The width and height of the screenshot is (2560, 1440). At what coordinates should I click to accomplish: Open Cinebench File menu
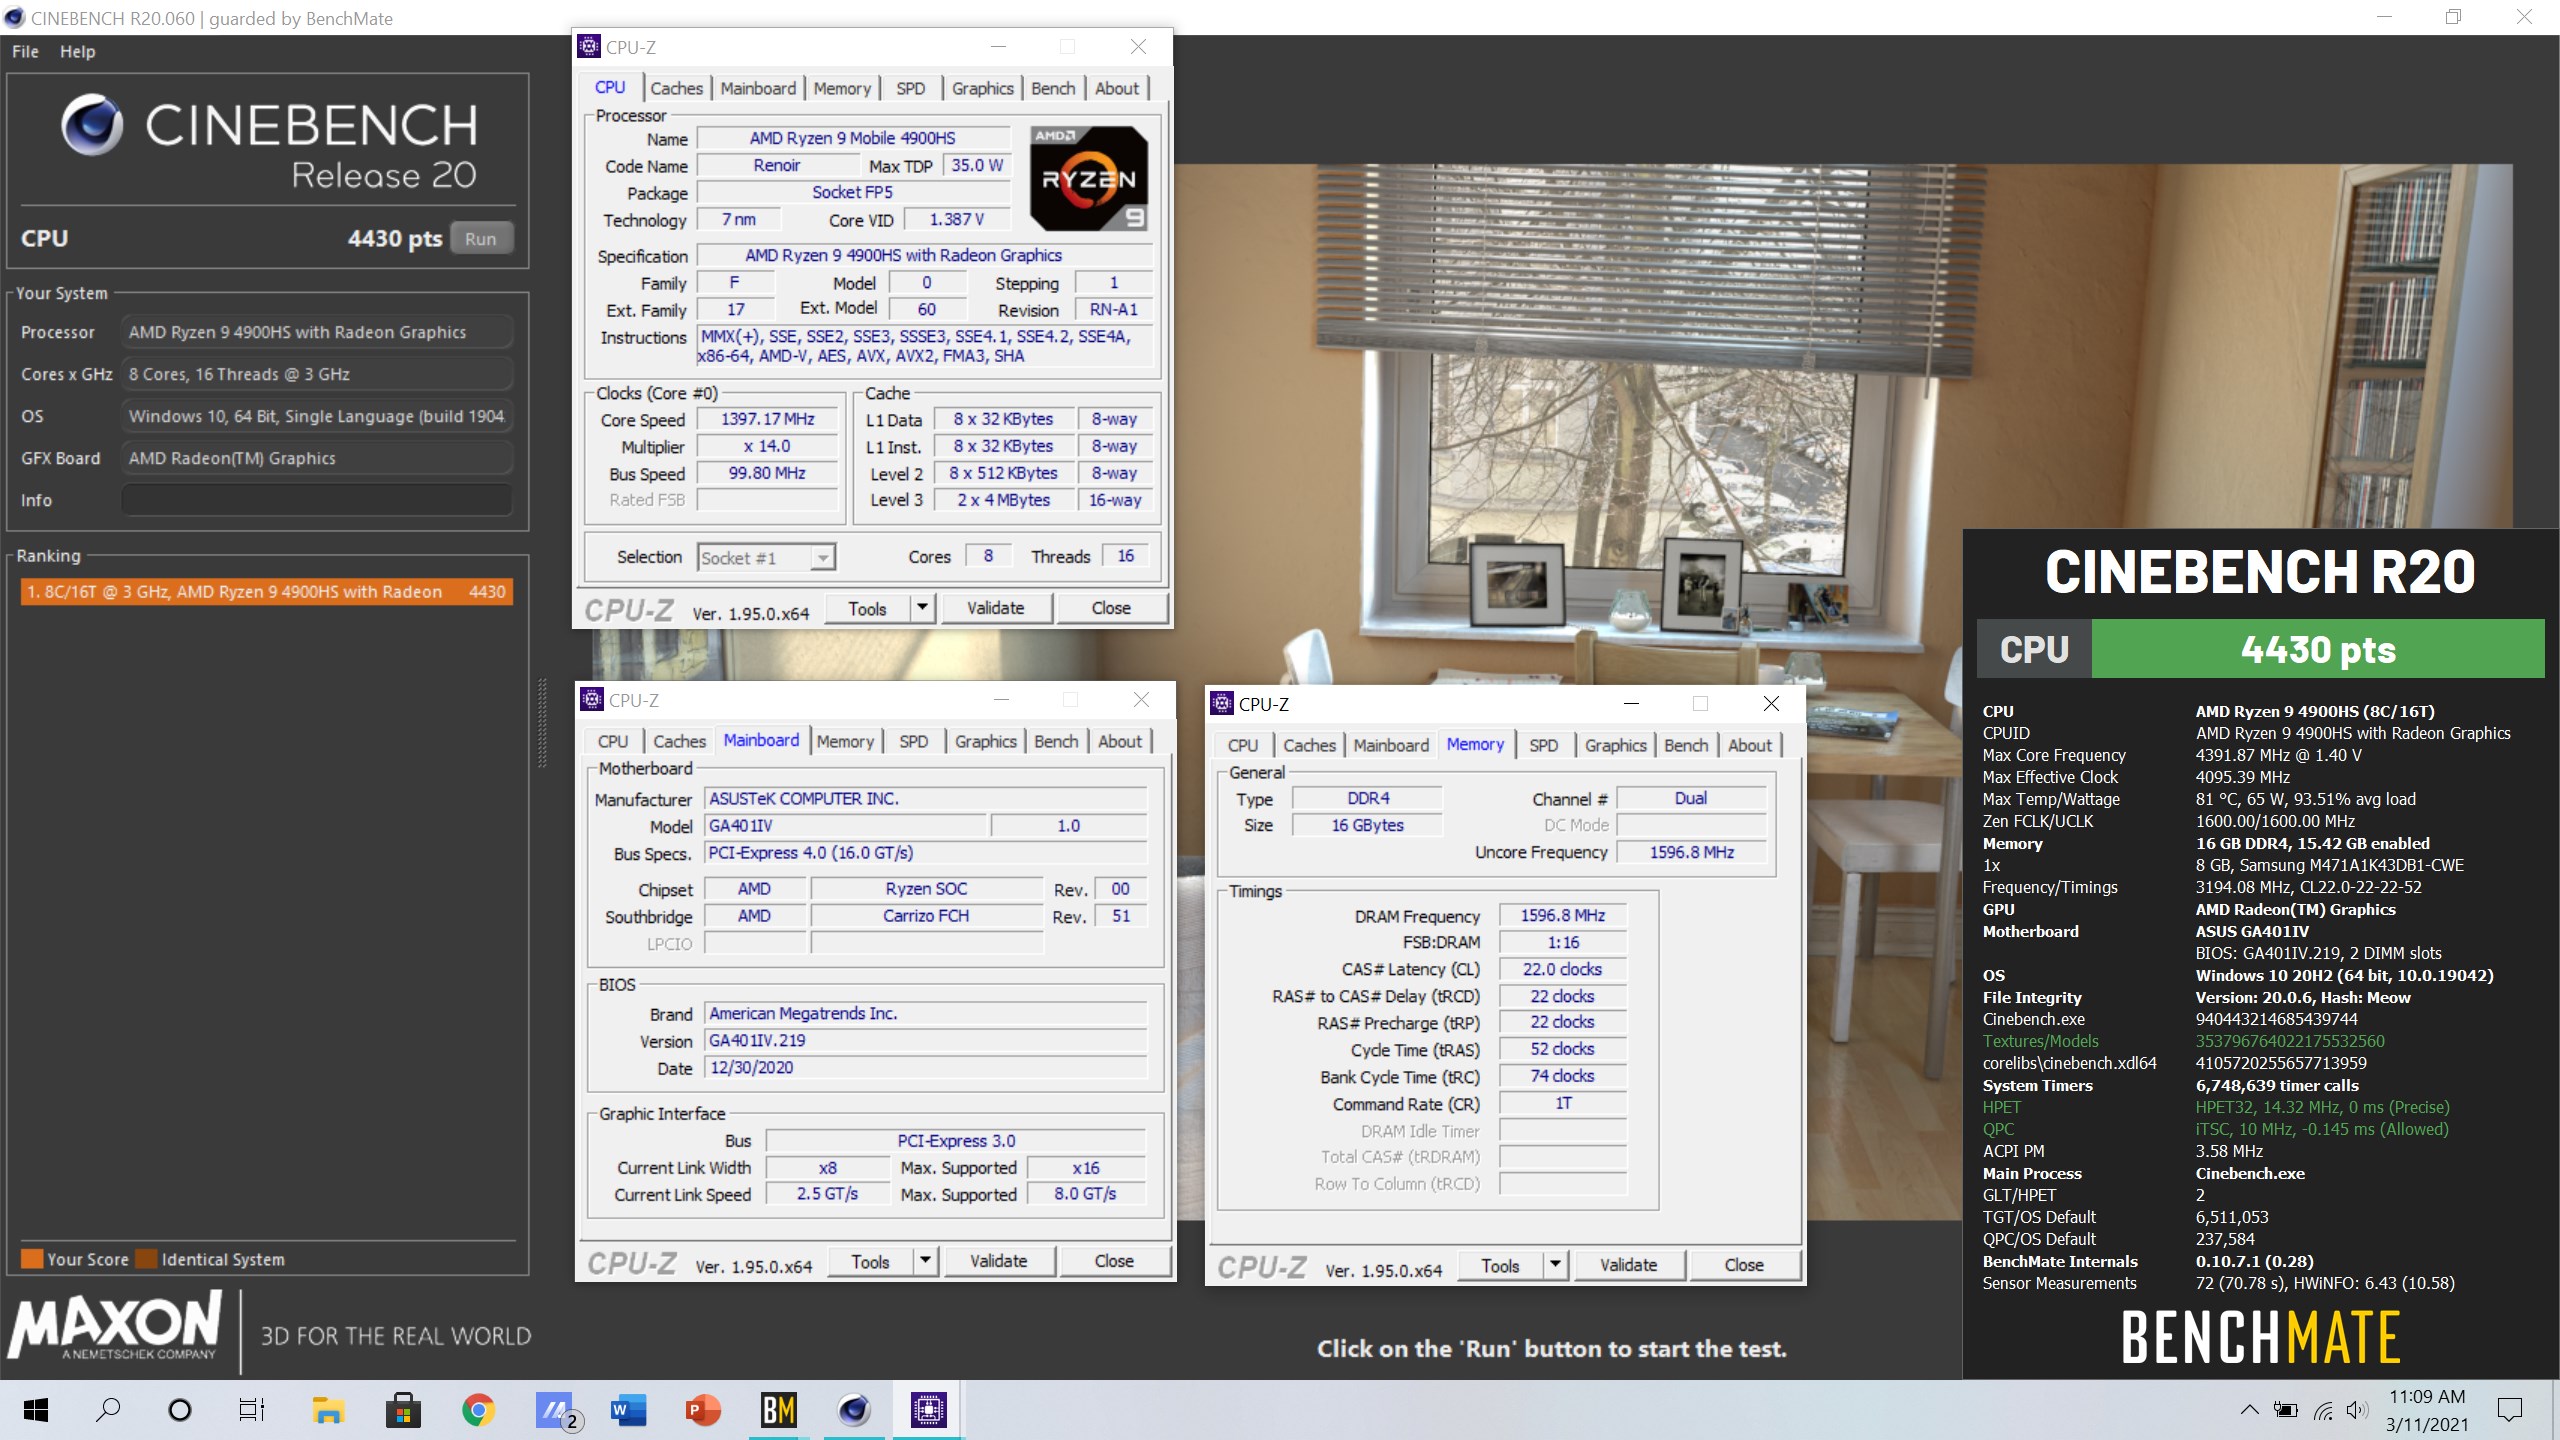tap(25, 51)
